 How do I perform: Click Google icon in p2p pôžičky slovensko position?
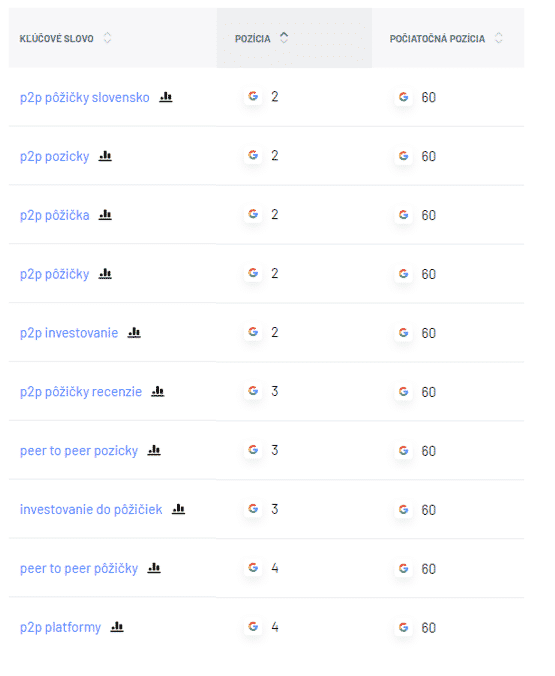253,96
